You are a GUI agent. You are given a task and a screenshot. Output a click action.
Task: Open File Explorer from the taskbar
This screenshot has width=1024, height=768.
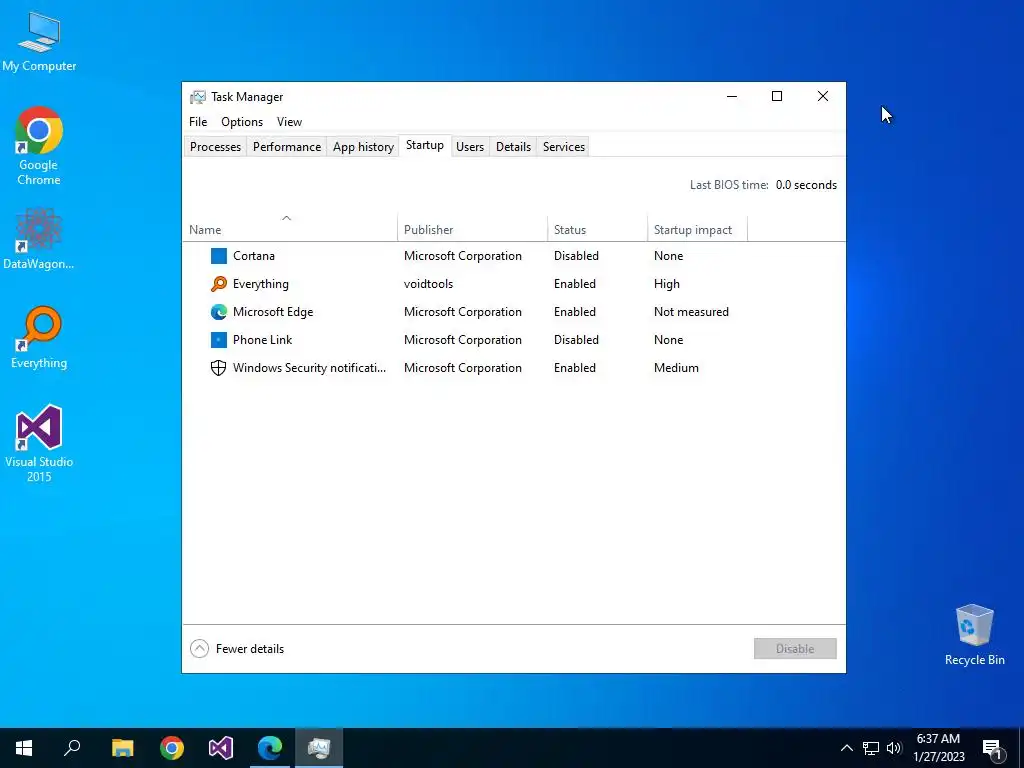[x=122, y=748]
